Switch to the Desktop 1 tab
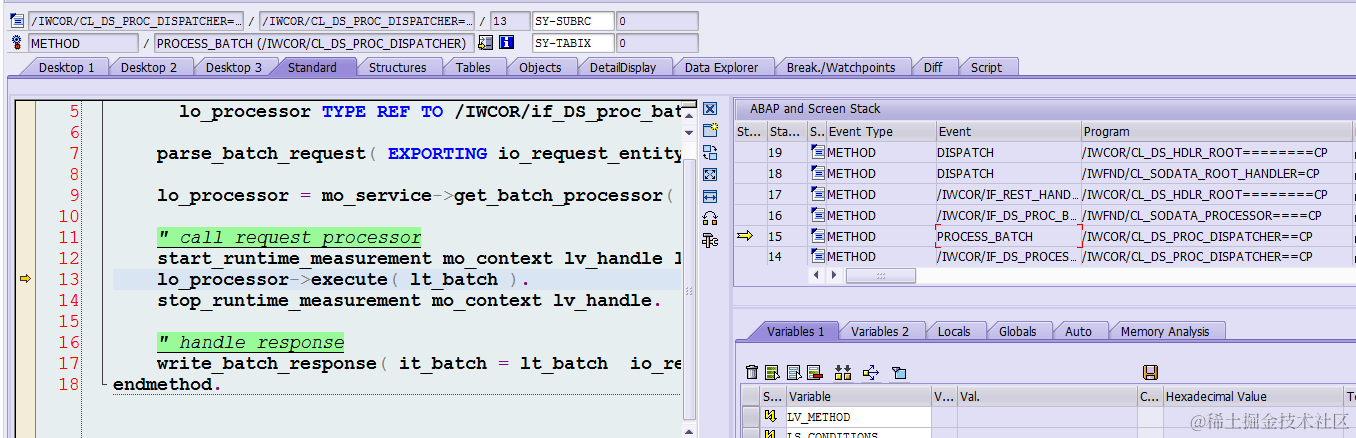This screenshot has width=1356, height=438. click(67, 67)
